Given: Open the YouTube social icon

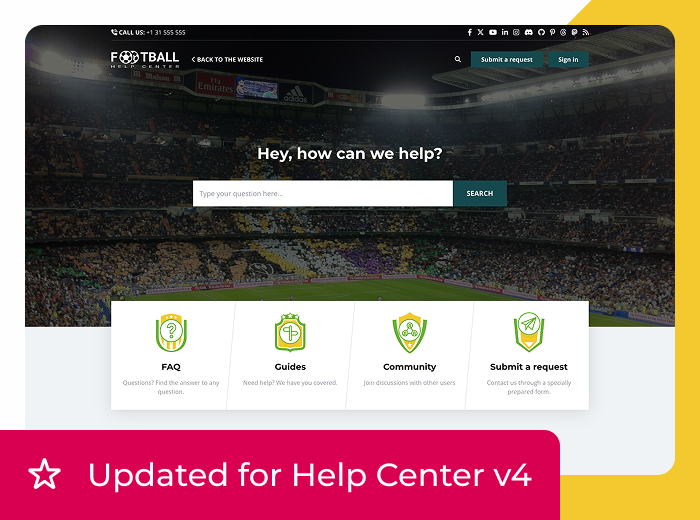Looking at the screenshot, I should click(x=492, y=32).
